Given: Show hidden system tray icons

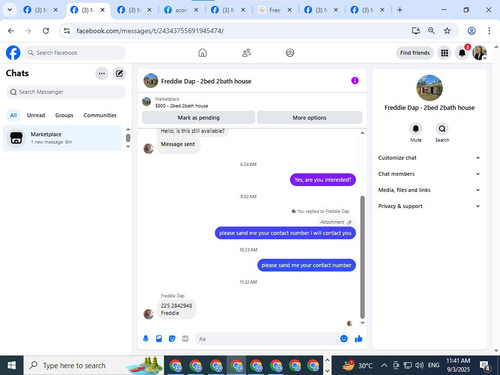Looking at the screenshot, I should click(384, 365).
